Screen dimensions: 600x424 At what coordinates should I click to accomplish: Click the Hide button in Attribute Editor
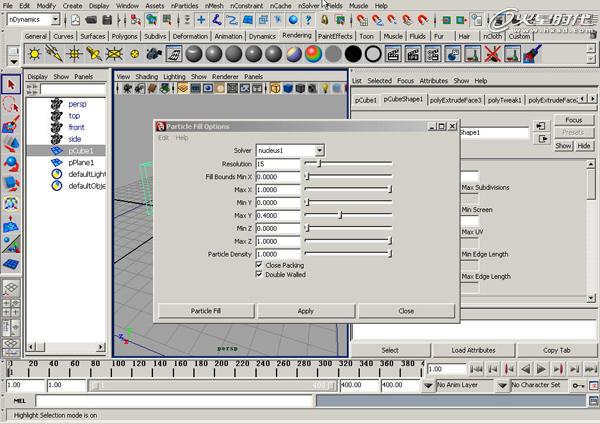(584, 146)
